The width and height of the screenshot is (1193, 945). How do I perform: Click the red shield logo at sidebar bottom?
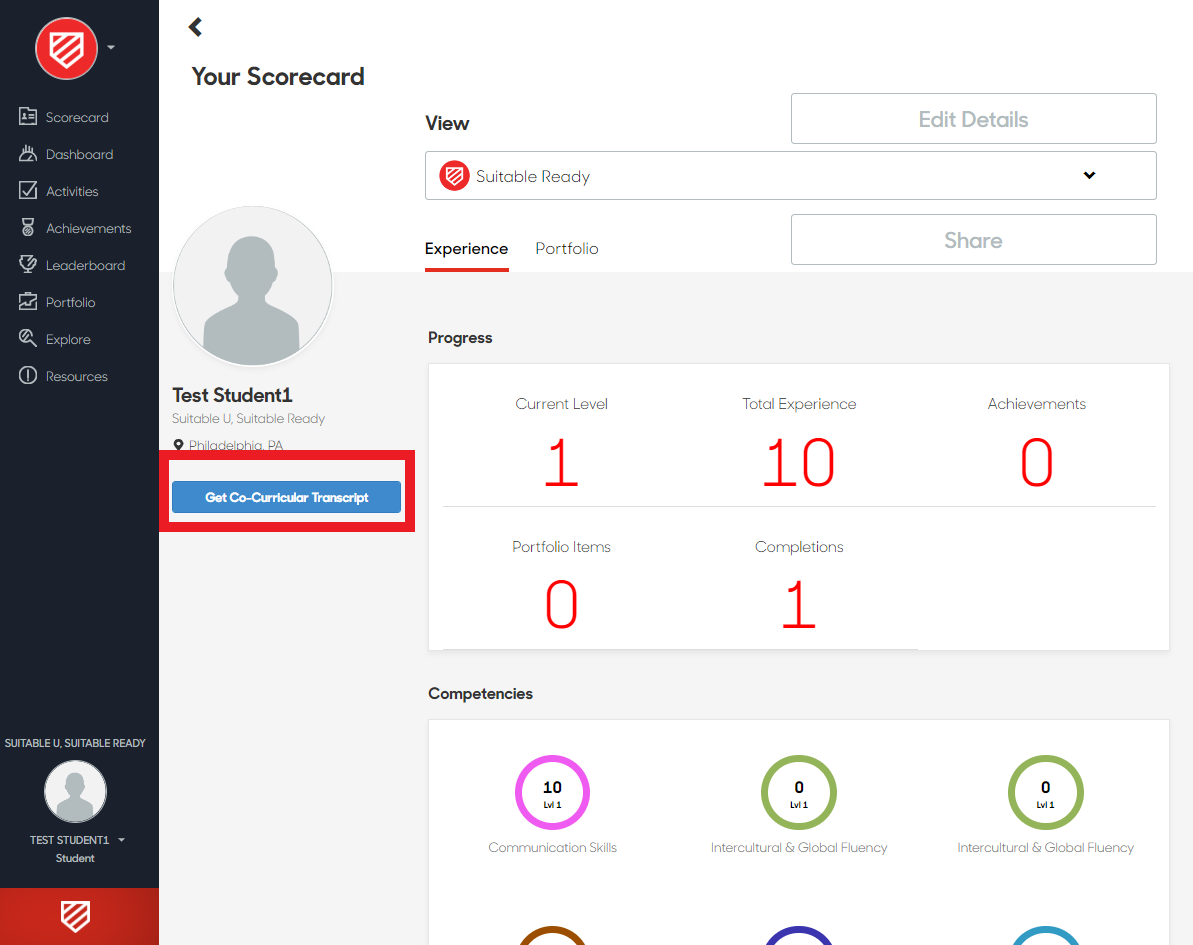(76, 915)
